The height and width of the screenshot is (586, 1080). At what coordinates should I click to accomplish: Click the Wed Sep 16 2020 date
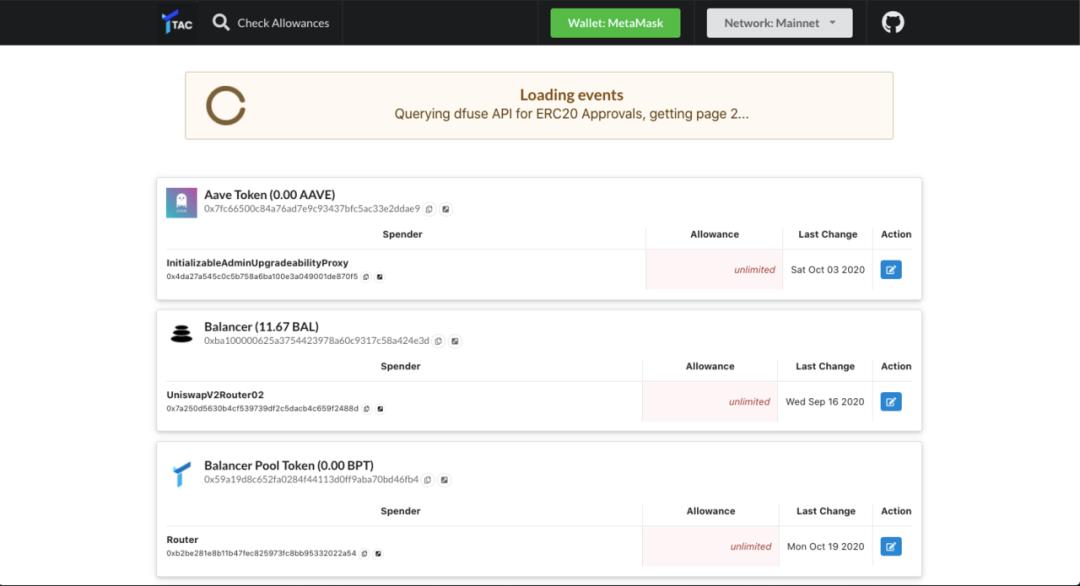point(824,401)
